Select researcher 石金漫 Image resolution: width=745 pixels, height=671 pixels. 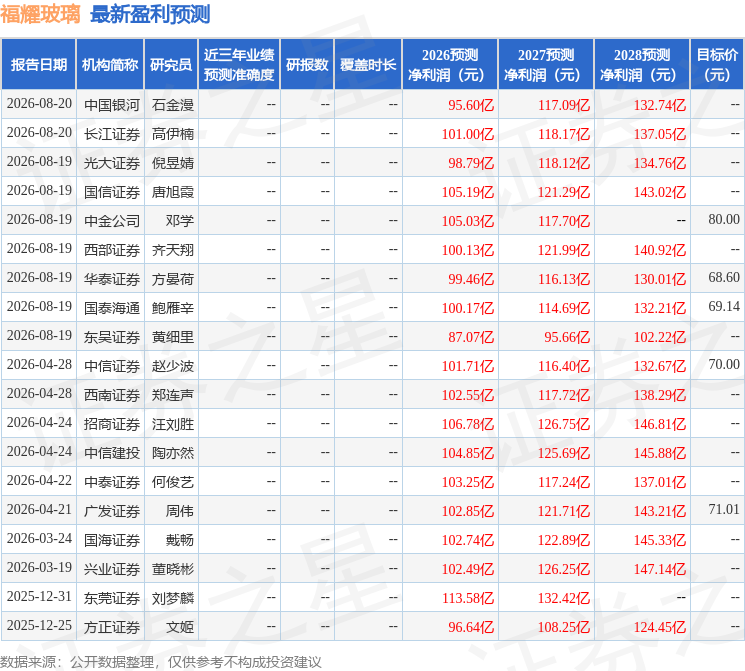(x=173, y=105)
